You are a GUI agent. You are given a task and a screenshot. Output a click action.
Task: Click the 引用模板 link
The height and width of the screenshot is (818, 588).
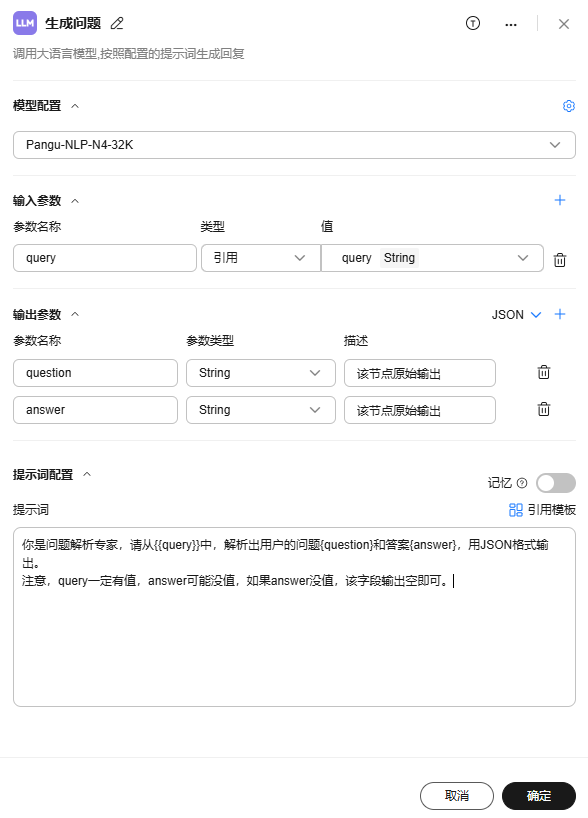pos(542,510)
